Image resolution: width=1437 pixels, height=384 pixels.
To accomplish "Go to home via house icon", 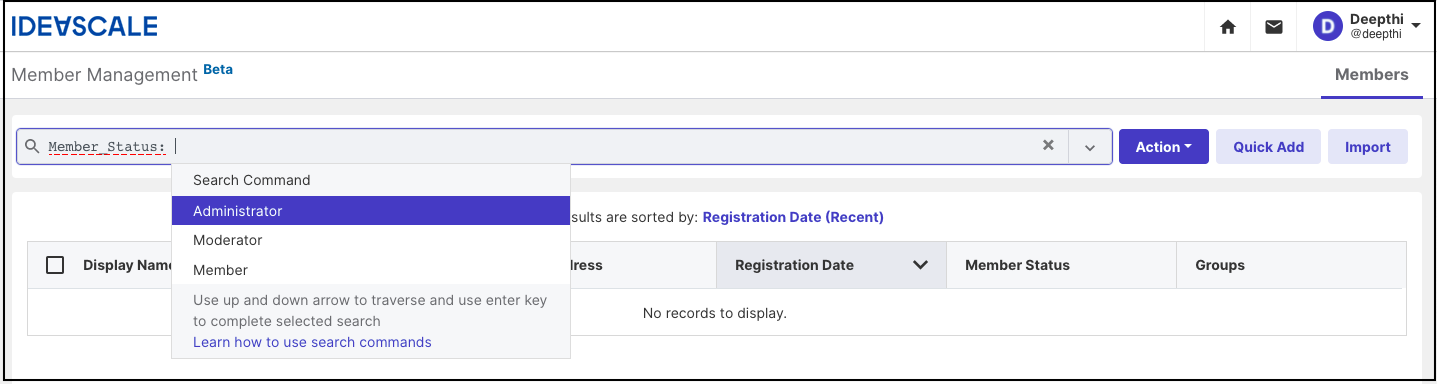I will pyautogui.click(x=1228, y=27).
